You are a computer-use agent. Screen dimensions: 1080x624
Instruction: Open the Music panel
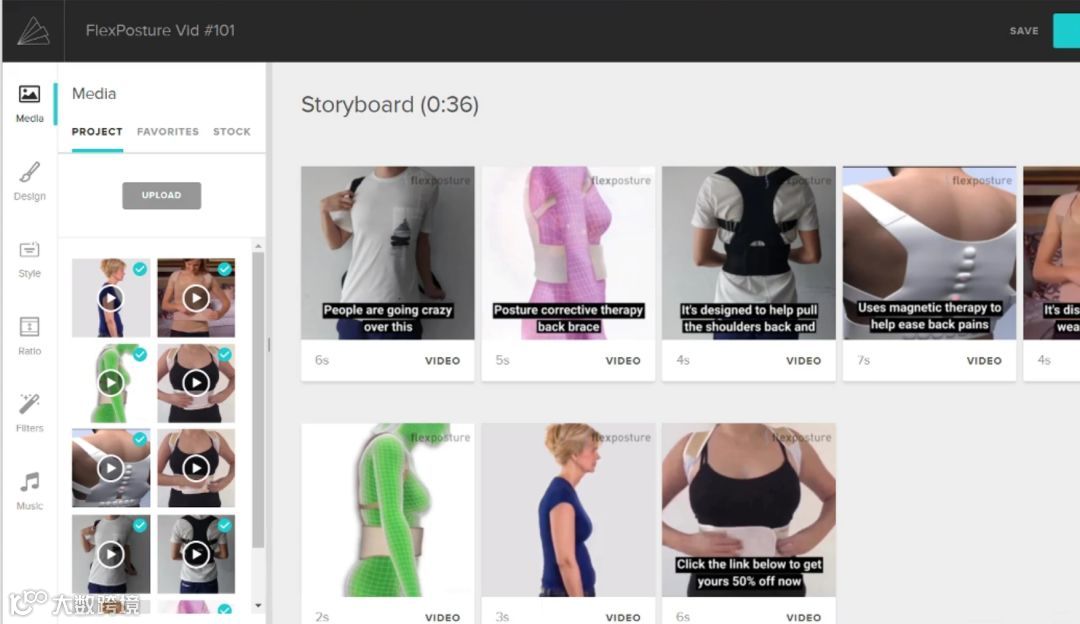tap(29, 491)
